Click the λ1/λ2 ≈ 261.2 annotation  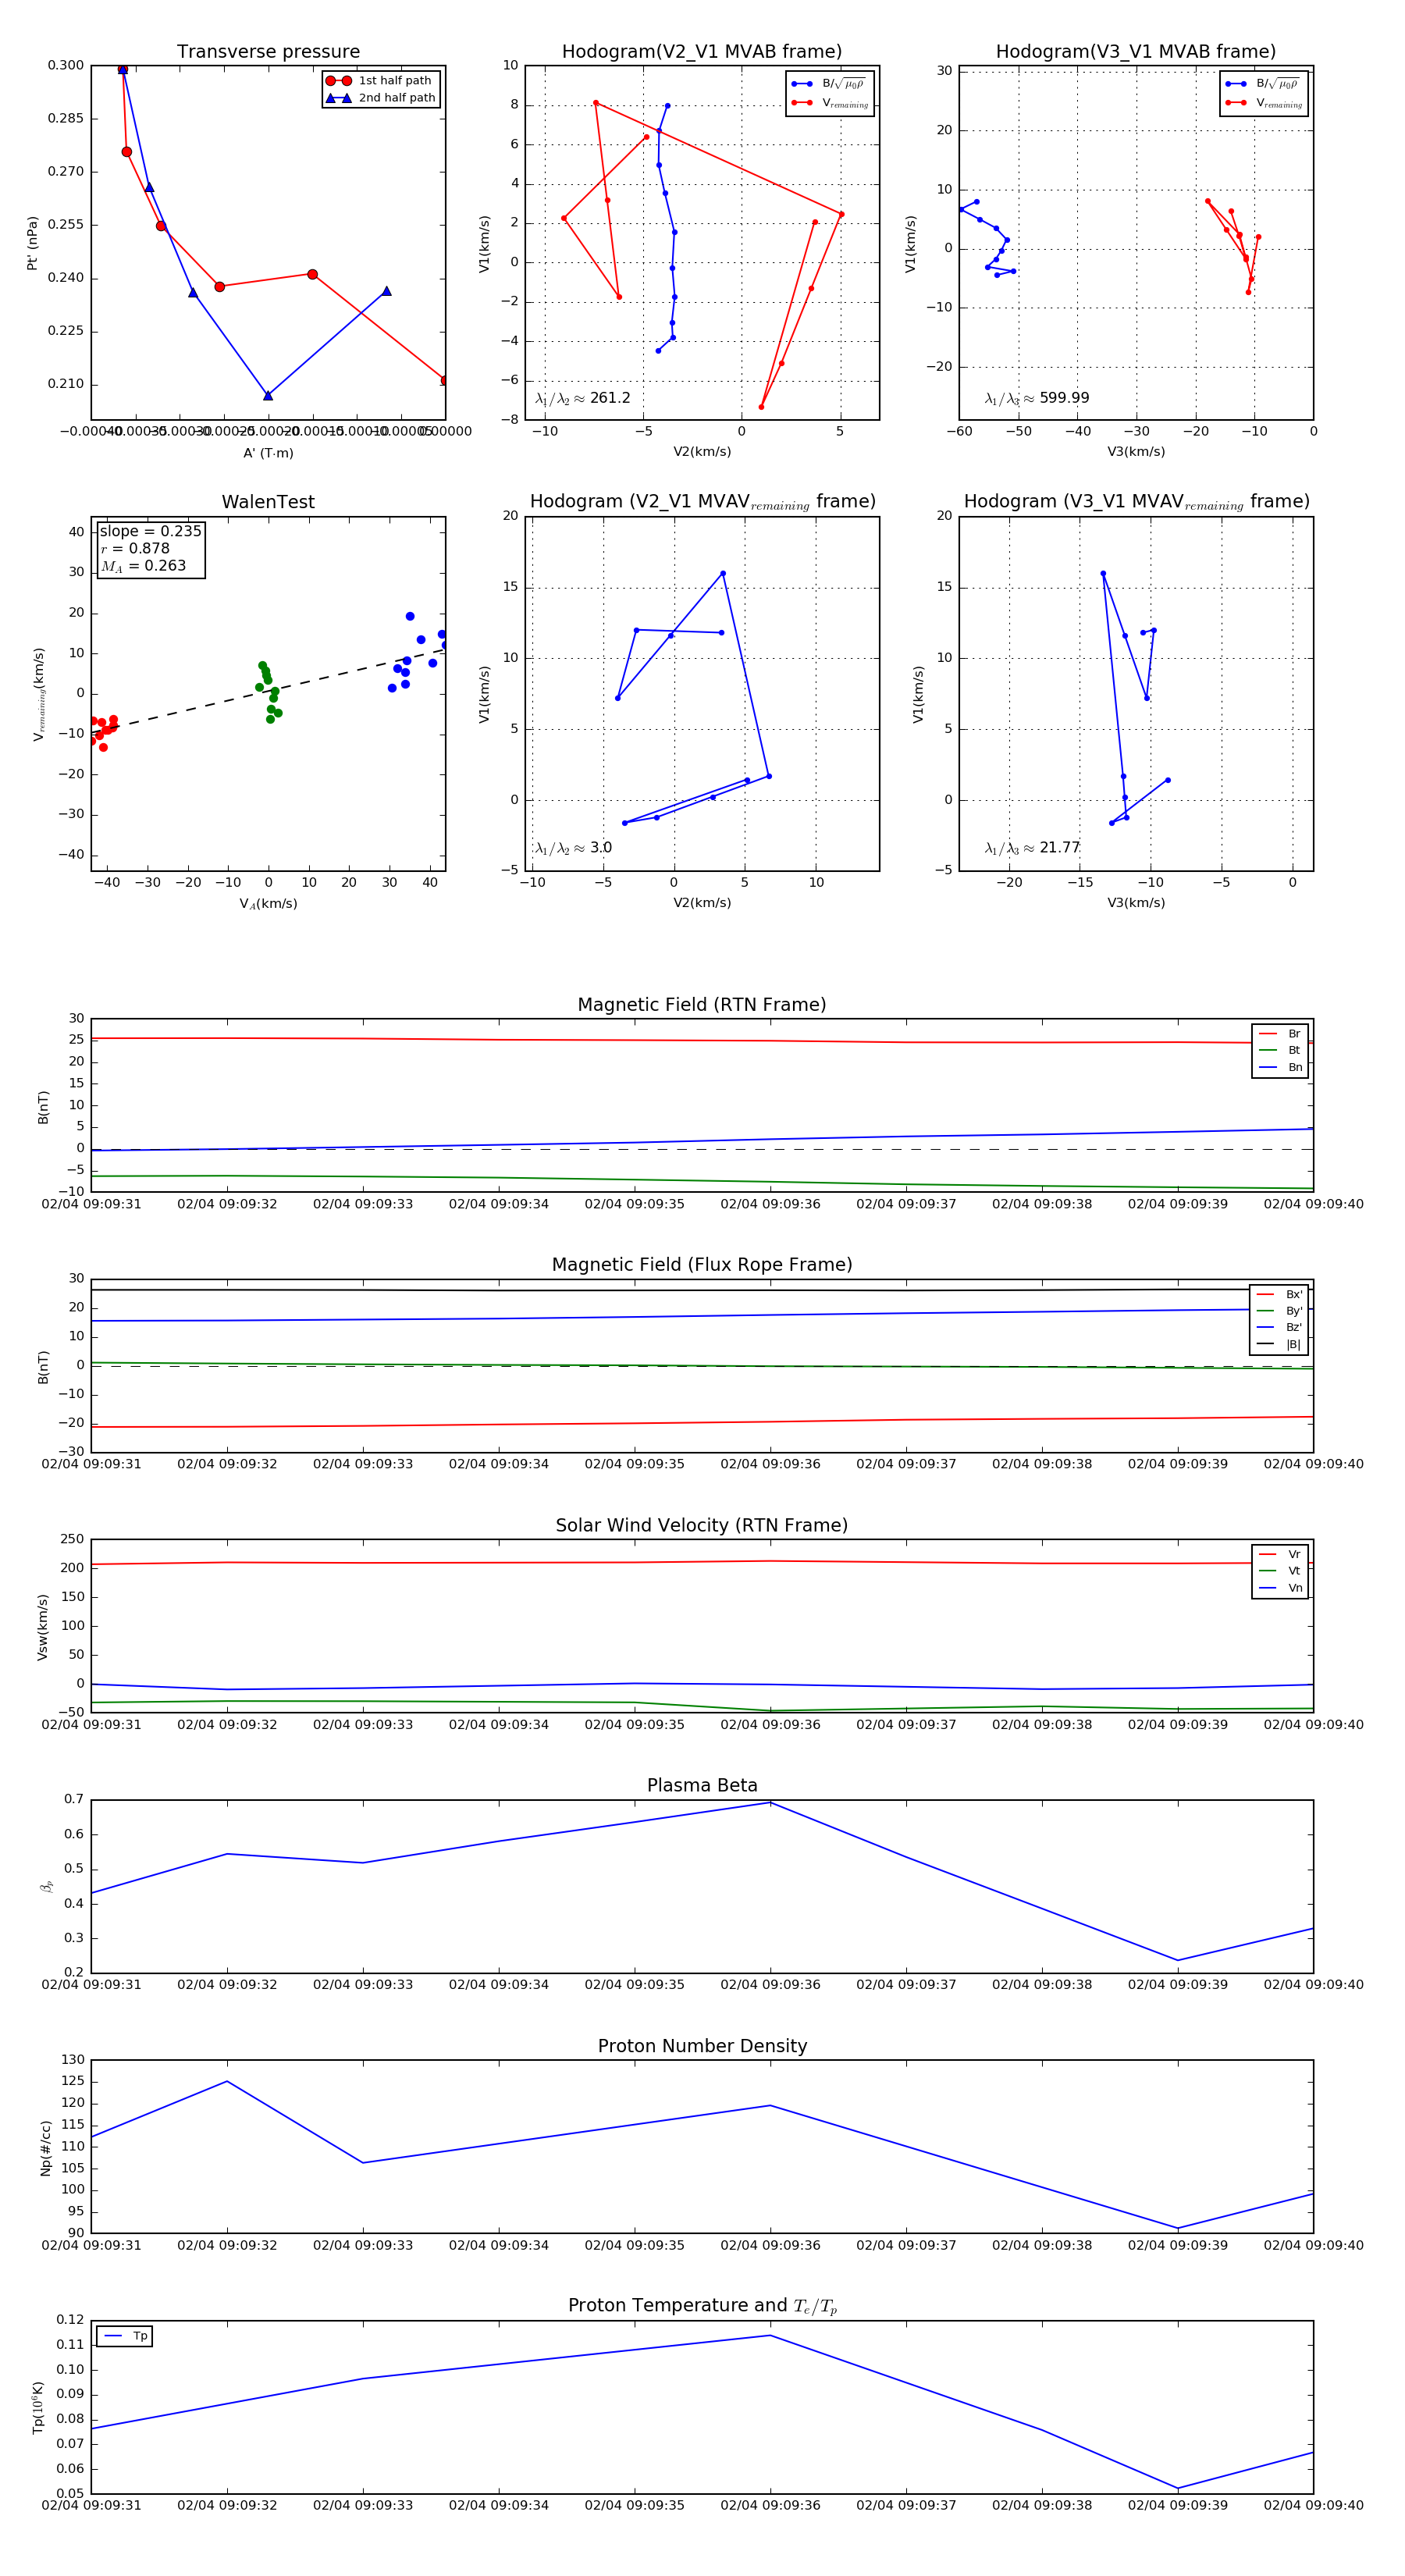coord(583,398)
